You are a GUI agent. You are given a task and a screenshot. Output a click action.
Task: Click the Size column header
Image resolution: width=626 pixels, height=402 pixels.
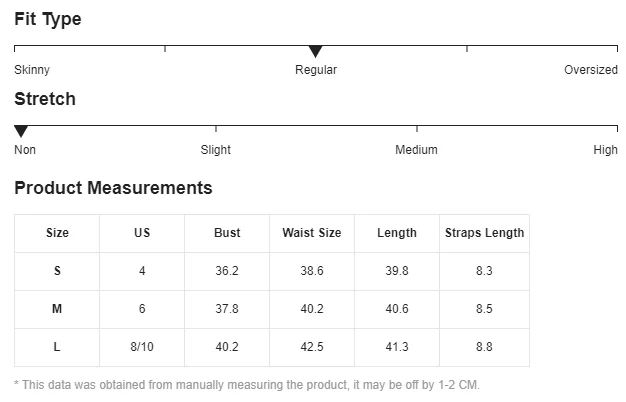point(57,233)
